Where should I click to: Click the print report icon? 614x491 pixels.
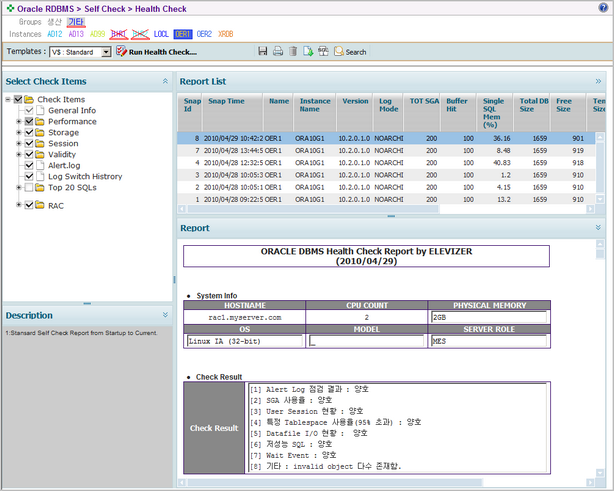[278, 51]
